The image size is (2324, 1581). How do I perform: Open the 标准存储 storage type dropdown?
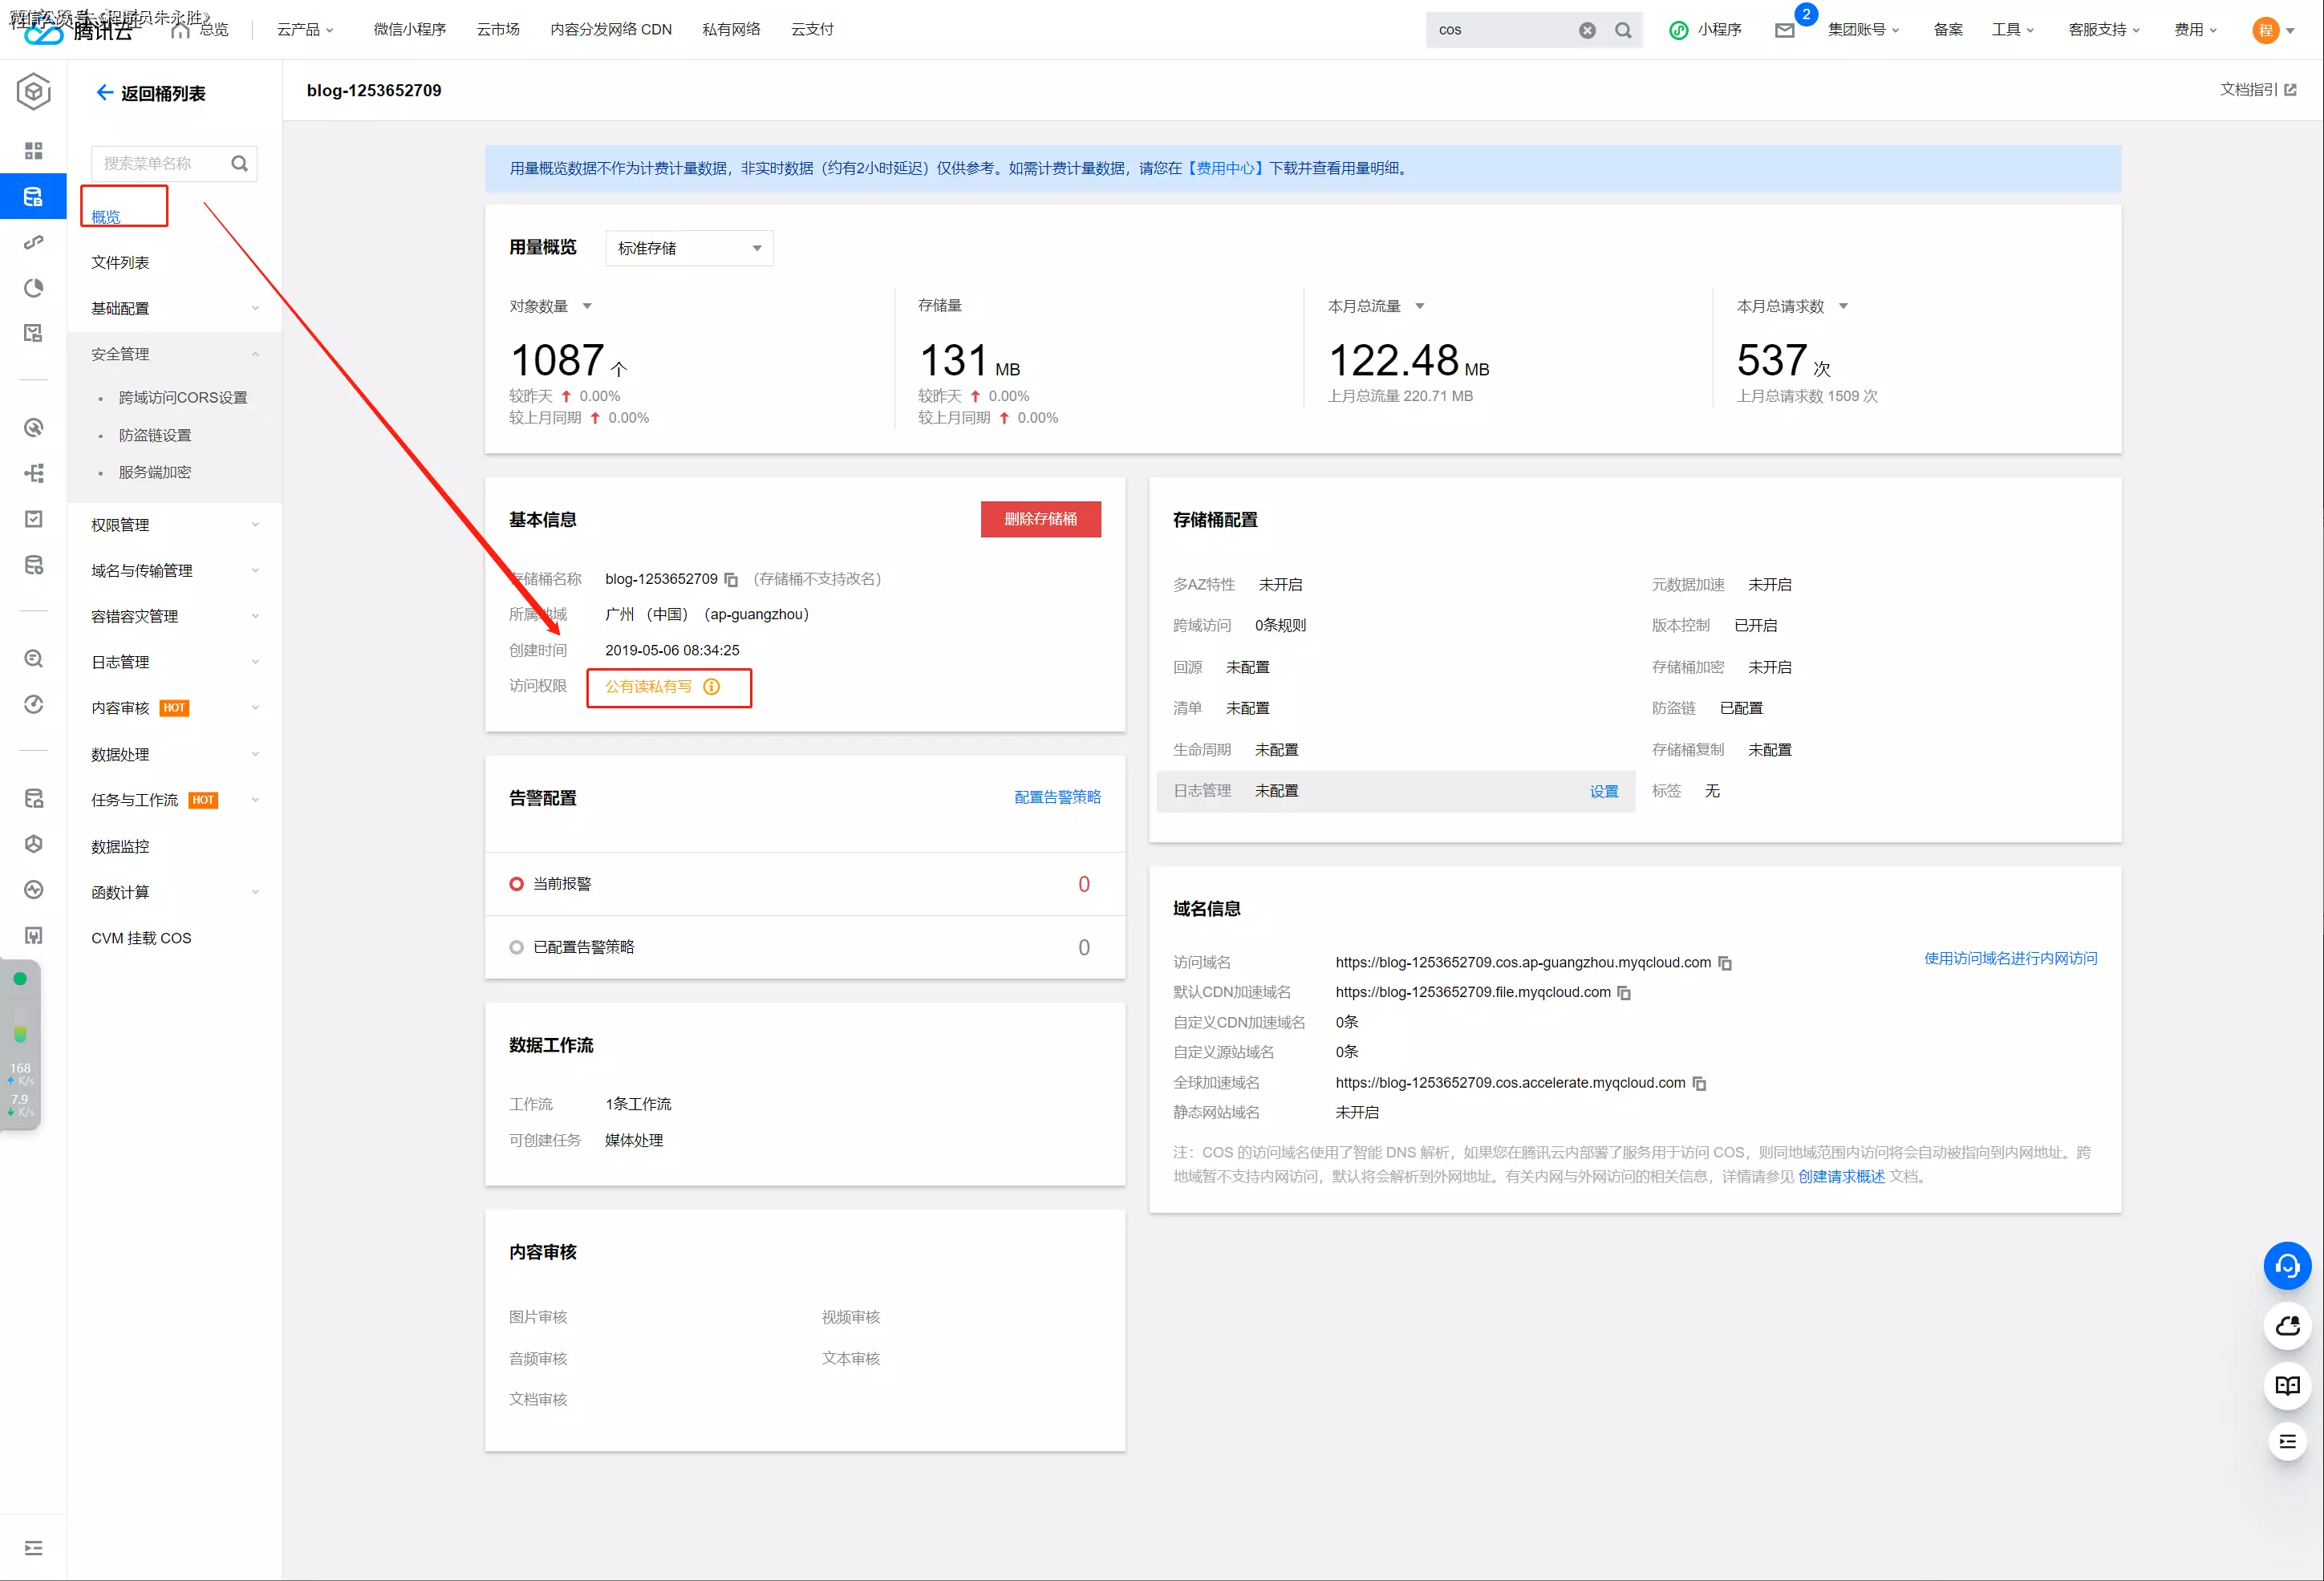689,248
